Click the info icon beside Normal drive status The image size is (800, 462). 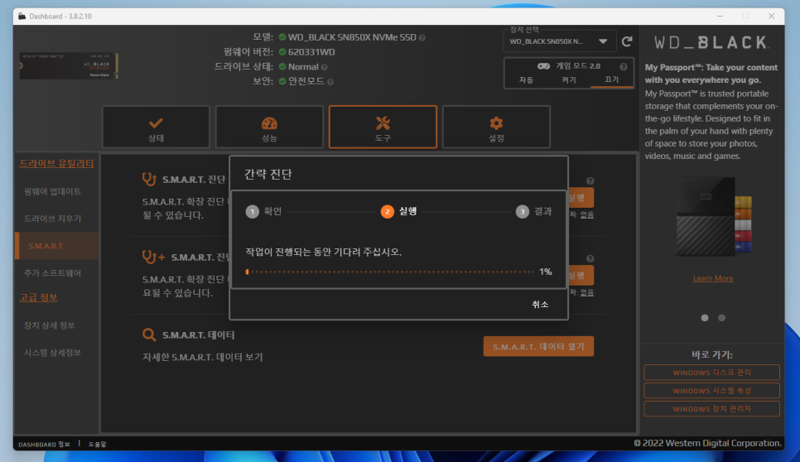[324, 67]
